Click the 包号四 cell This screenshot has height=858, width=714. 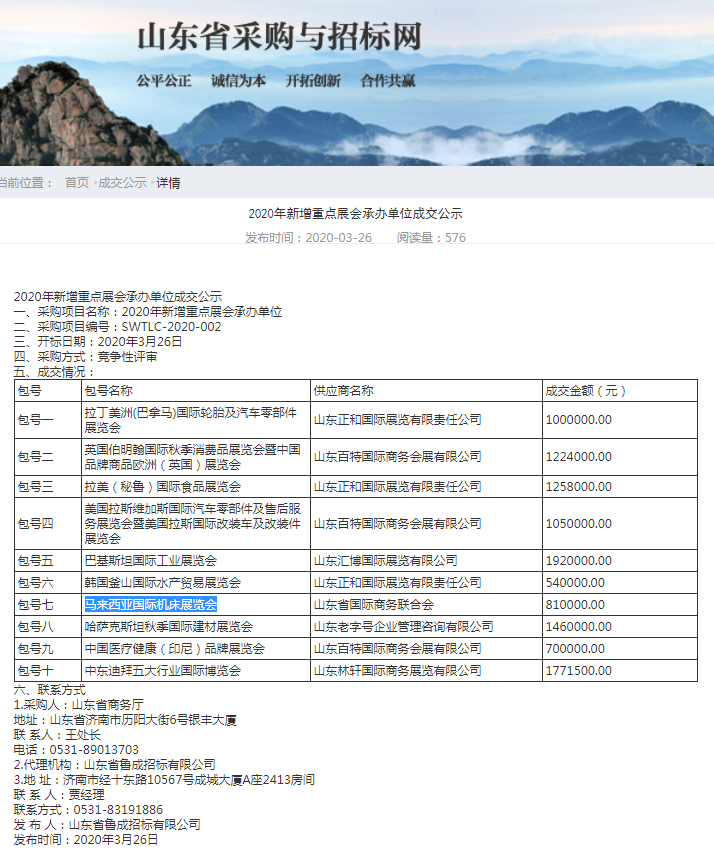48,524
